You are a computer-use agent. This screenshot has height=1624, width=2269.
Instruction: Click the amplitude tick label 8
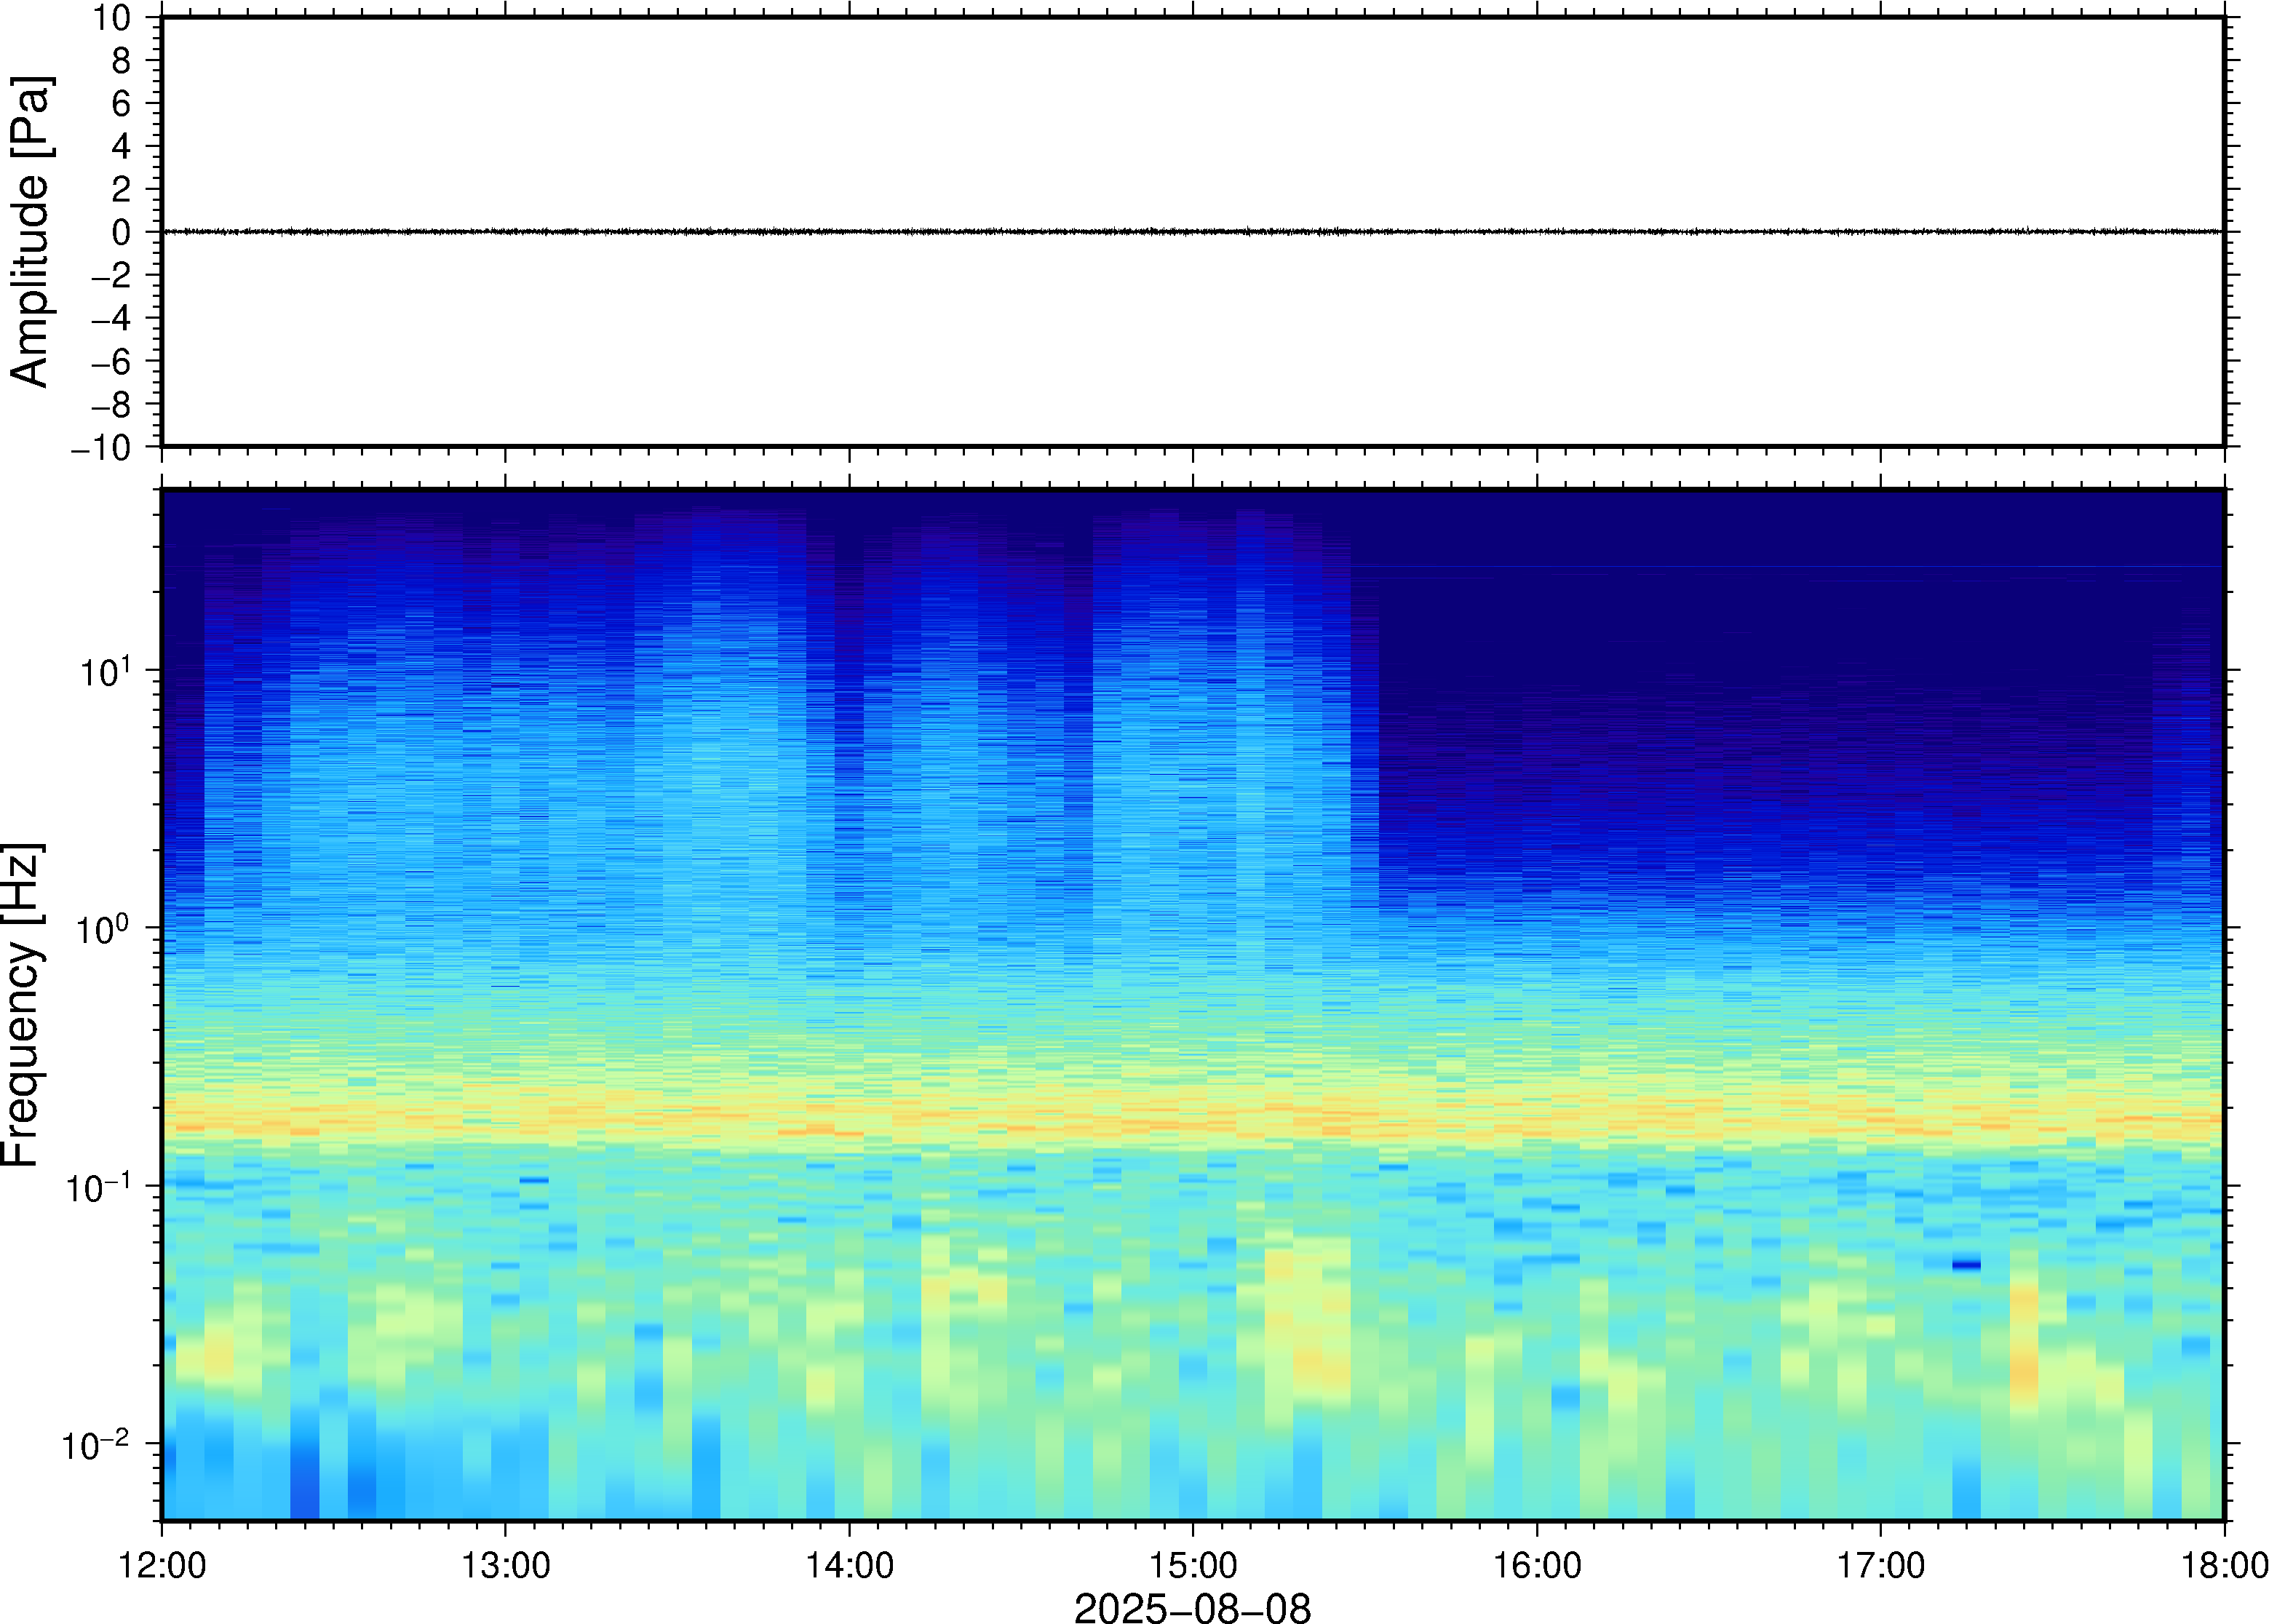point(122,61)
